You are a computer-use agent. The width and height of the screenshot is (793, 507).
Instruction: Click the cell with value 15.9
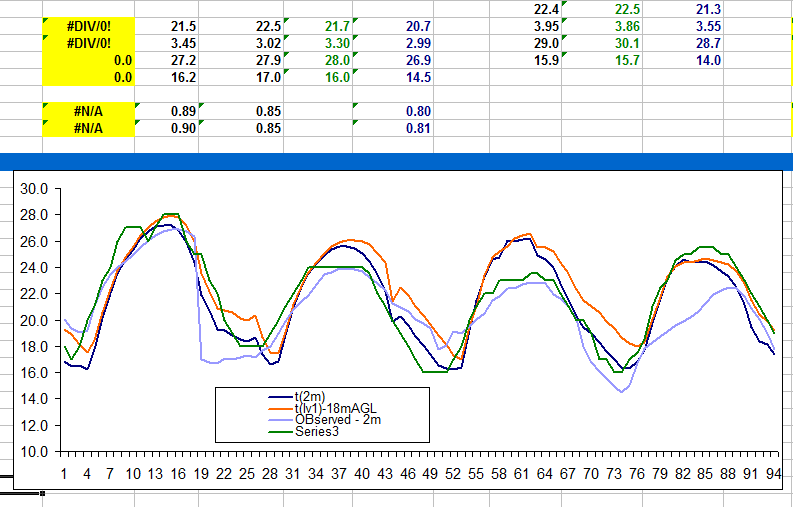[x=546, y=61]
